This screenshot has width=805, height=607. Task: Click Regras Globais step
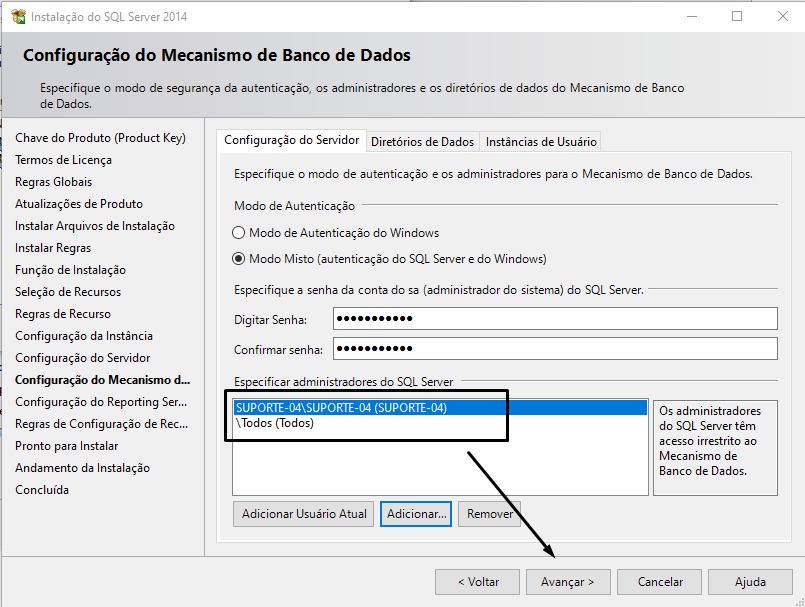53,182
